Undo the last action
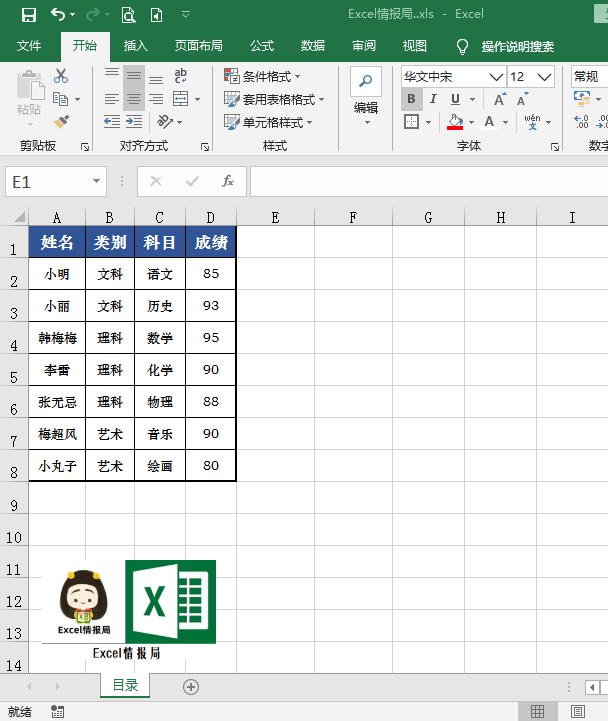Screen dimensions: 608x721 point(58,15)
